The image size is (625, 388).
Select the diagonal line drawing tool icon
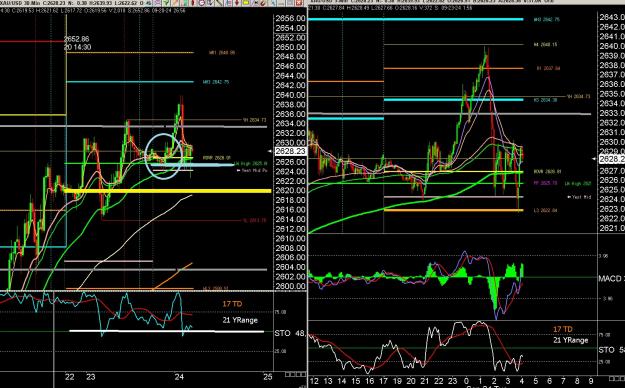(218, 2)
